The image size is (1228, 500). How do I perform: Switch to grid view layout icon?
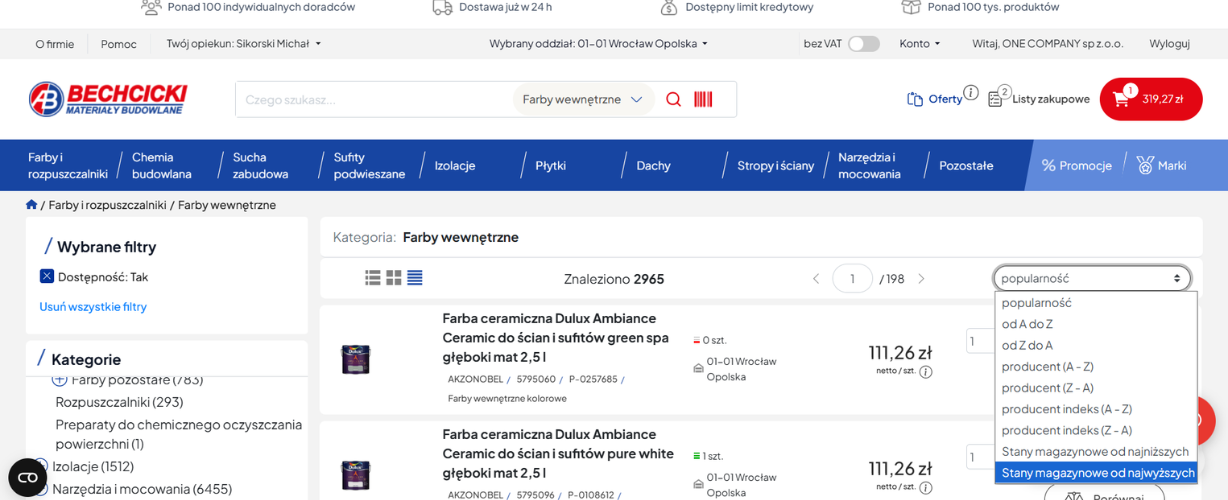coord(394,278)
